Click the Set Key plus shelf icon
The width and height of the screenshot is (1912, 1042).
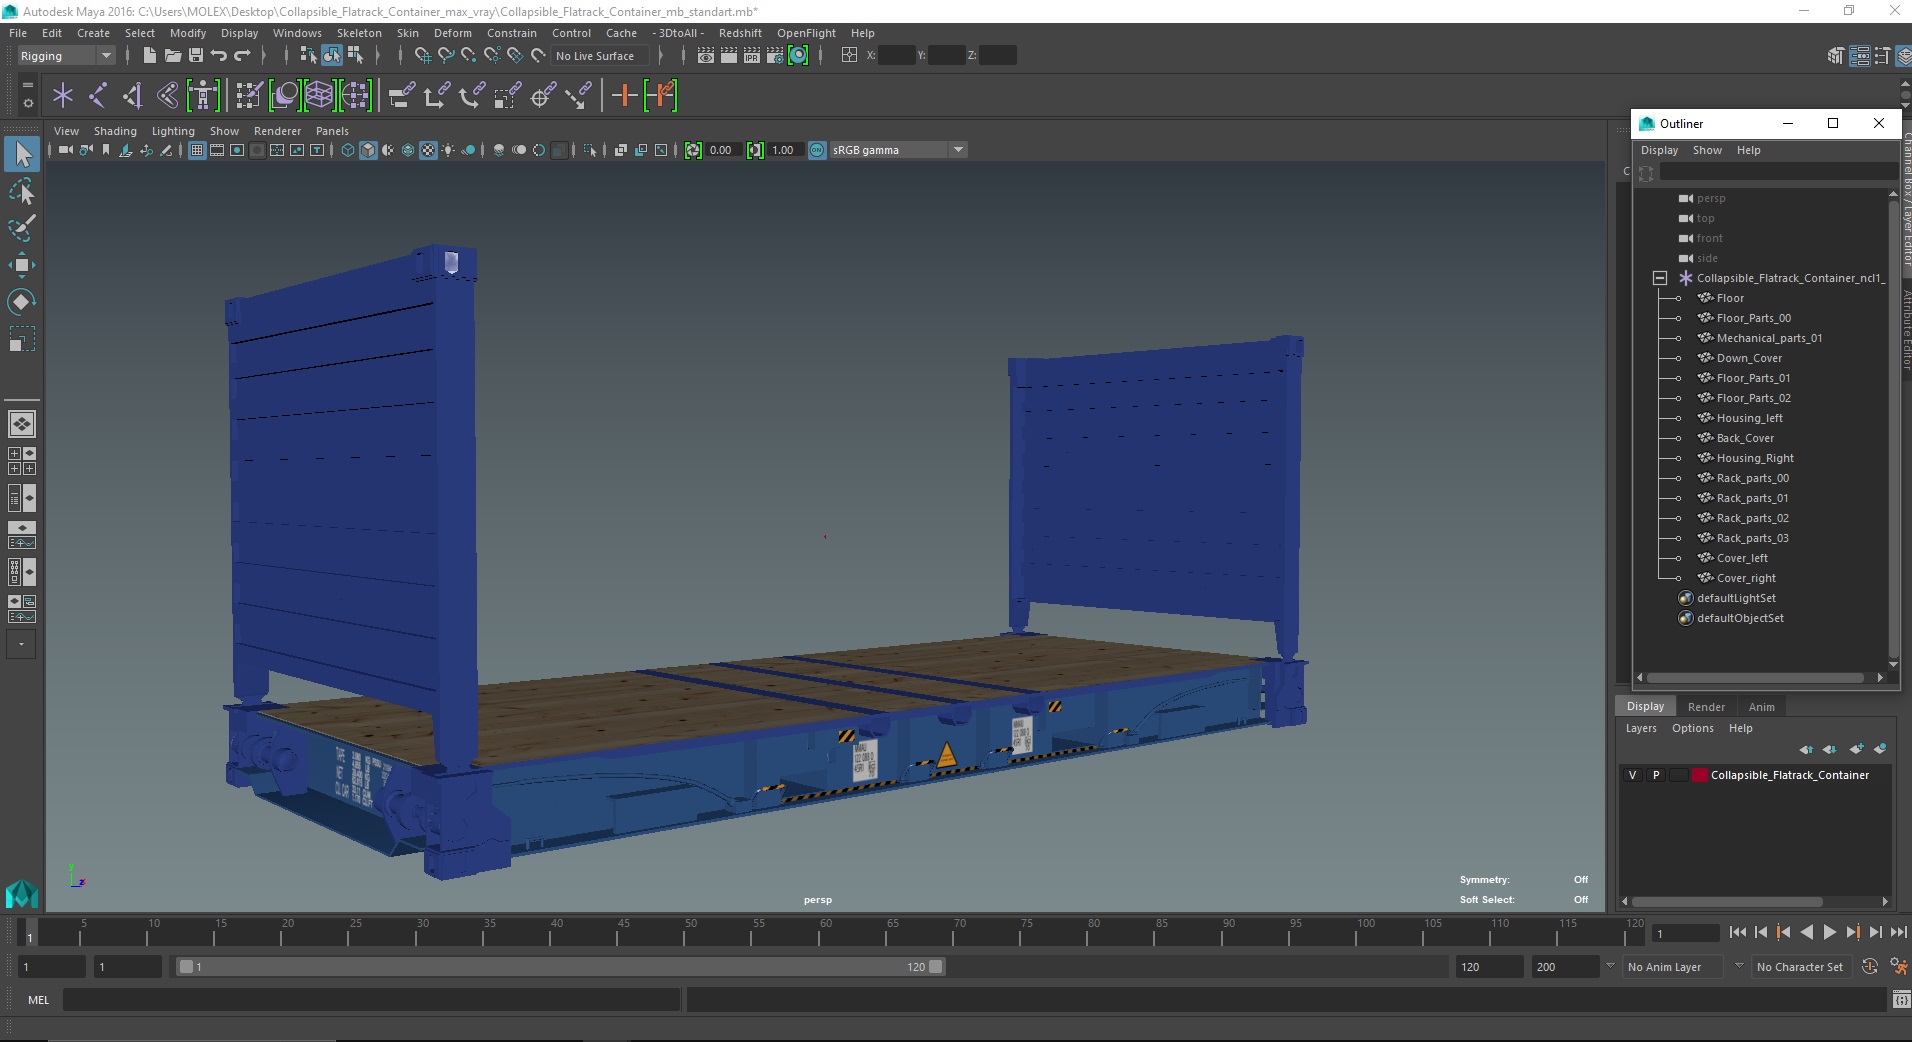click(624, 96)
